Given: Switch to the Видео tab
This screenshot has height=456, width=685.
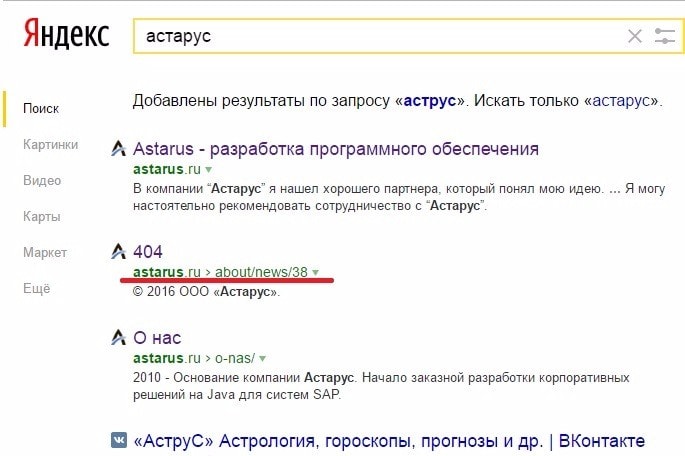Looking at the screenshot, I should pyautogui.click(x=42, y=180).
